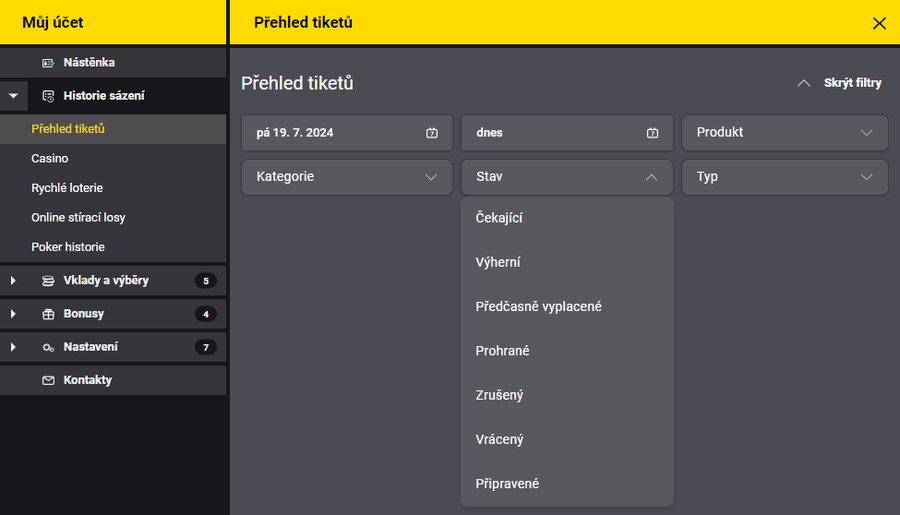The image size is (900, 515).
Task: Open the calendar icon in start date field
Action: (x=432, y=133)
